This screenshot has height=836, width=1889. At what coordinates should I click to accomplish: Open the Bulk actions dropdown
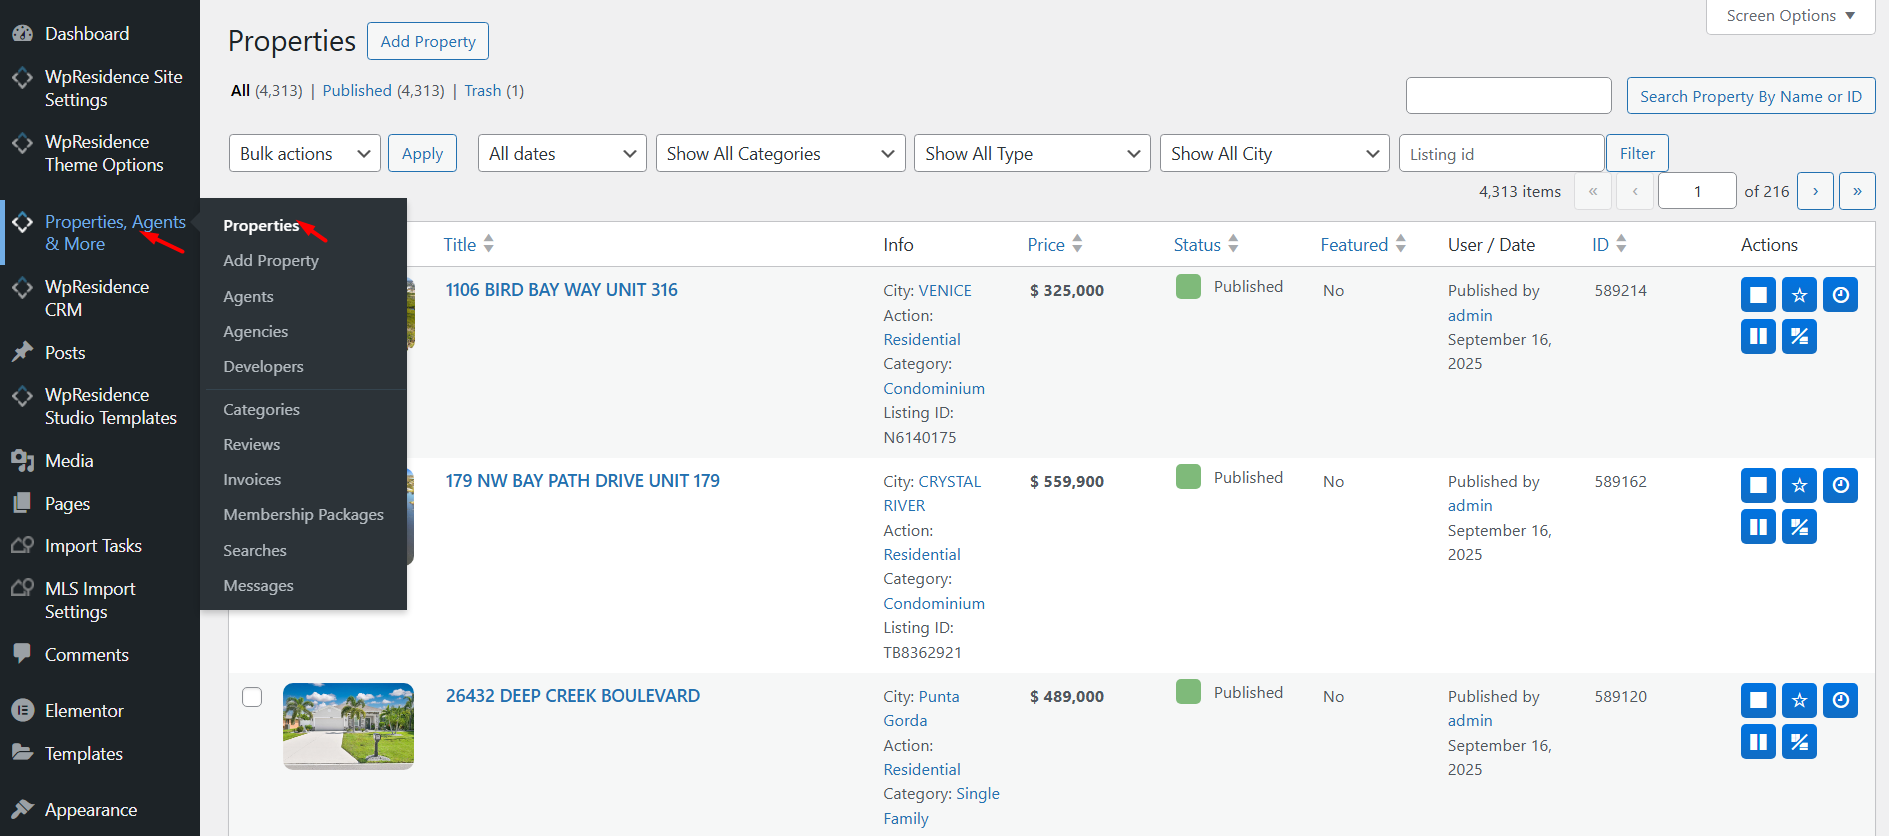coord(304,154)
